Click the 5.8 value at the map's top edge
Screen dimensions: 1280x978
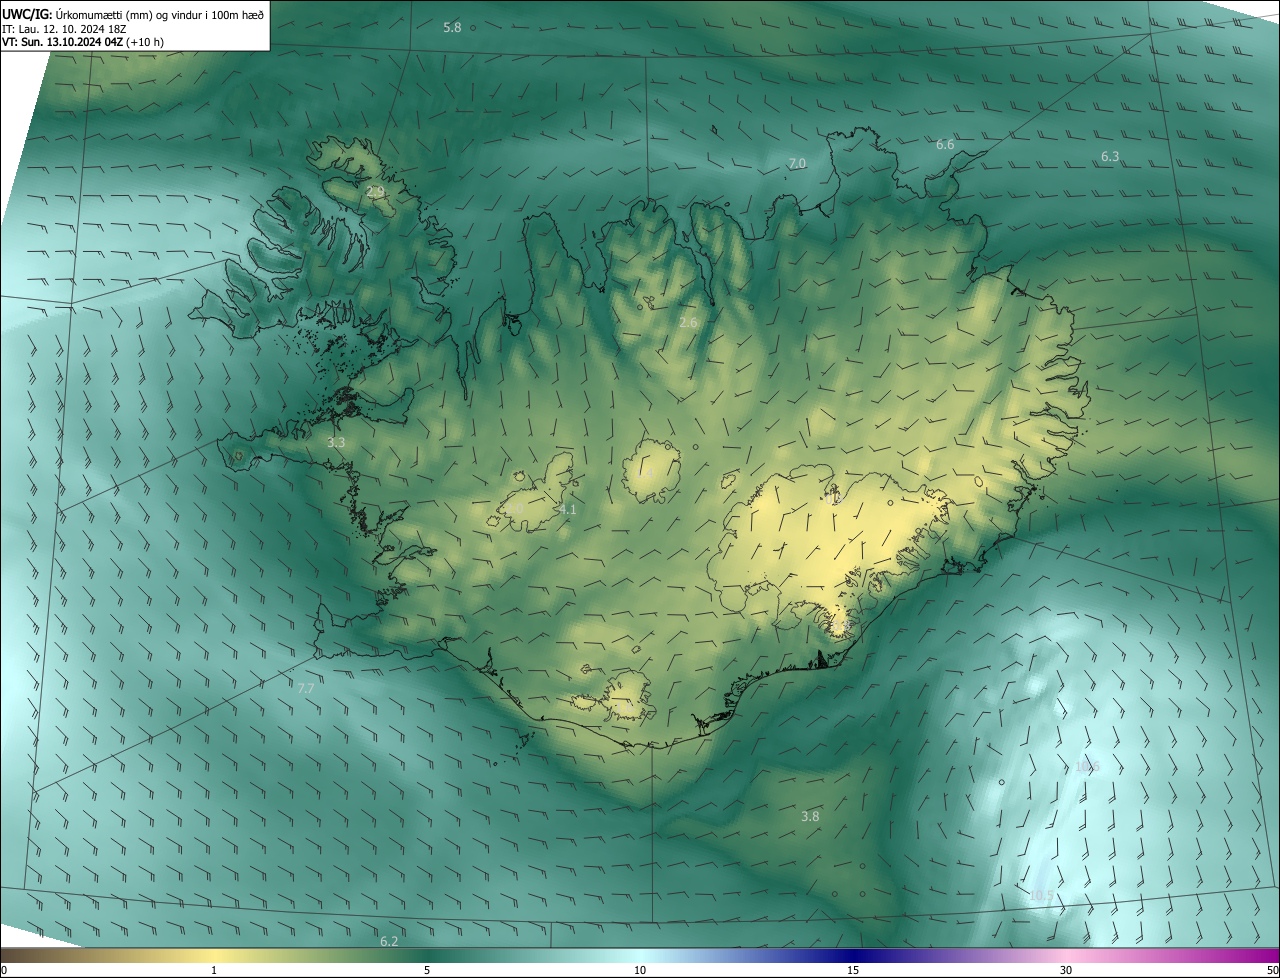(452, 28)
